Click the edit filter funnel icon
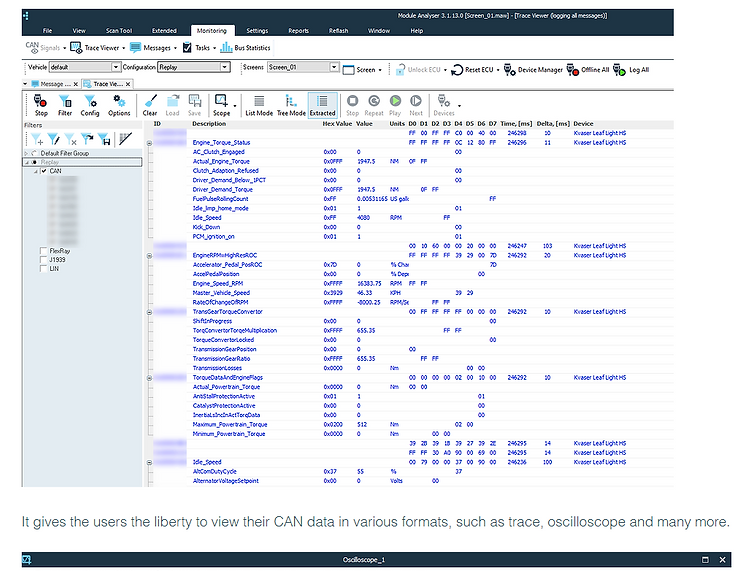740x571 pixels. tap(54, 139)
